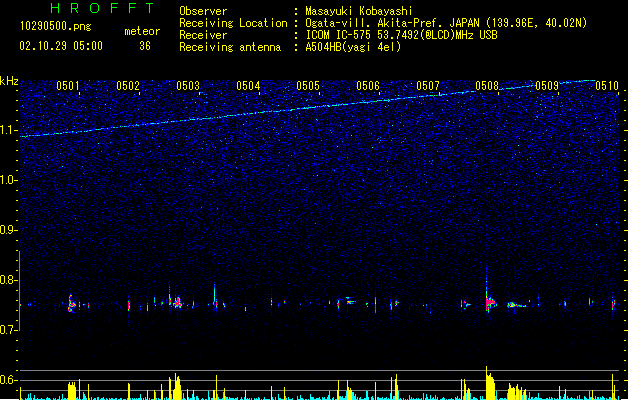The height and width of the screenshot is (400, 629).
Task: Click the 0.7 frequency axis label
Action: pyautogui.click(x=9, y=330)
